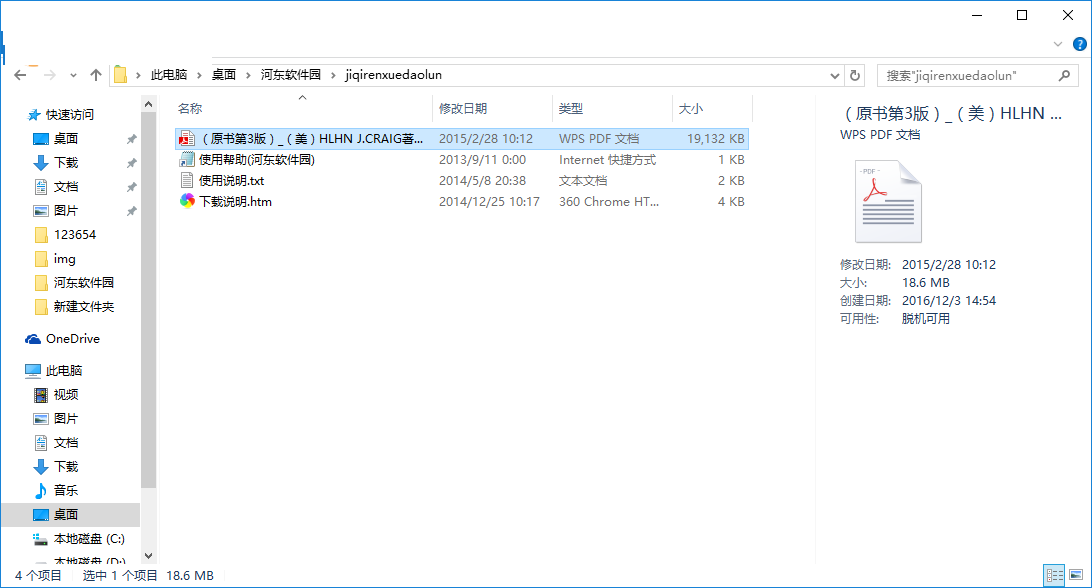
Task: Open 河东软件园 folder in sidebar
Action: coord(84,282)
